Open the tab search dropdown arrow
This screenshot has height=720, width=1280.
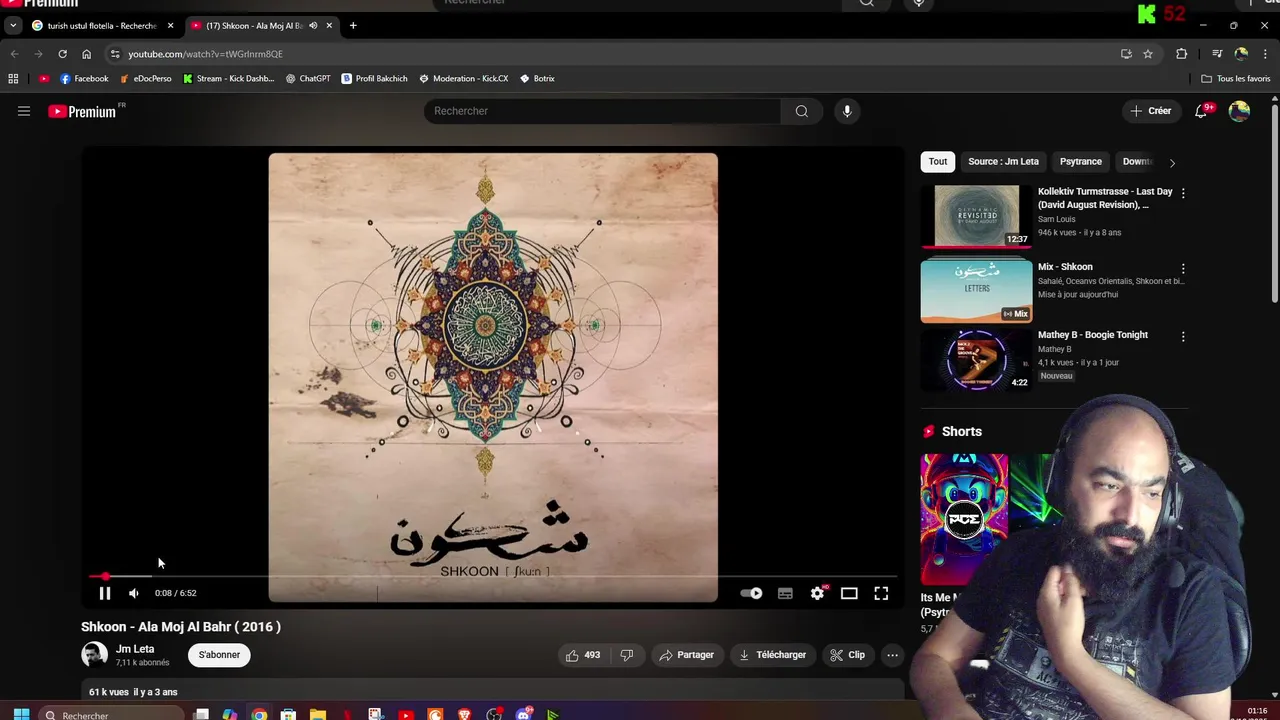tap(13, 26)
